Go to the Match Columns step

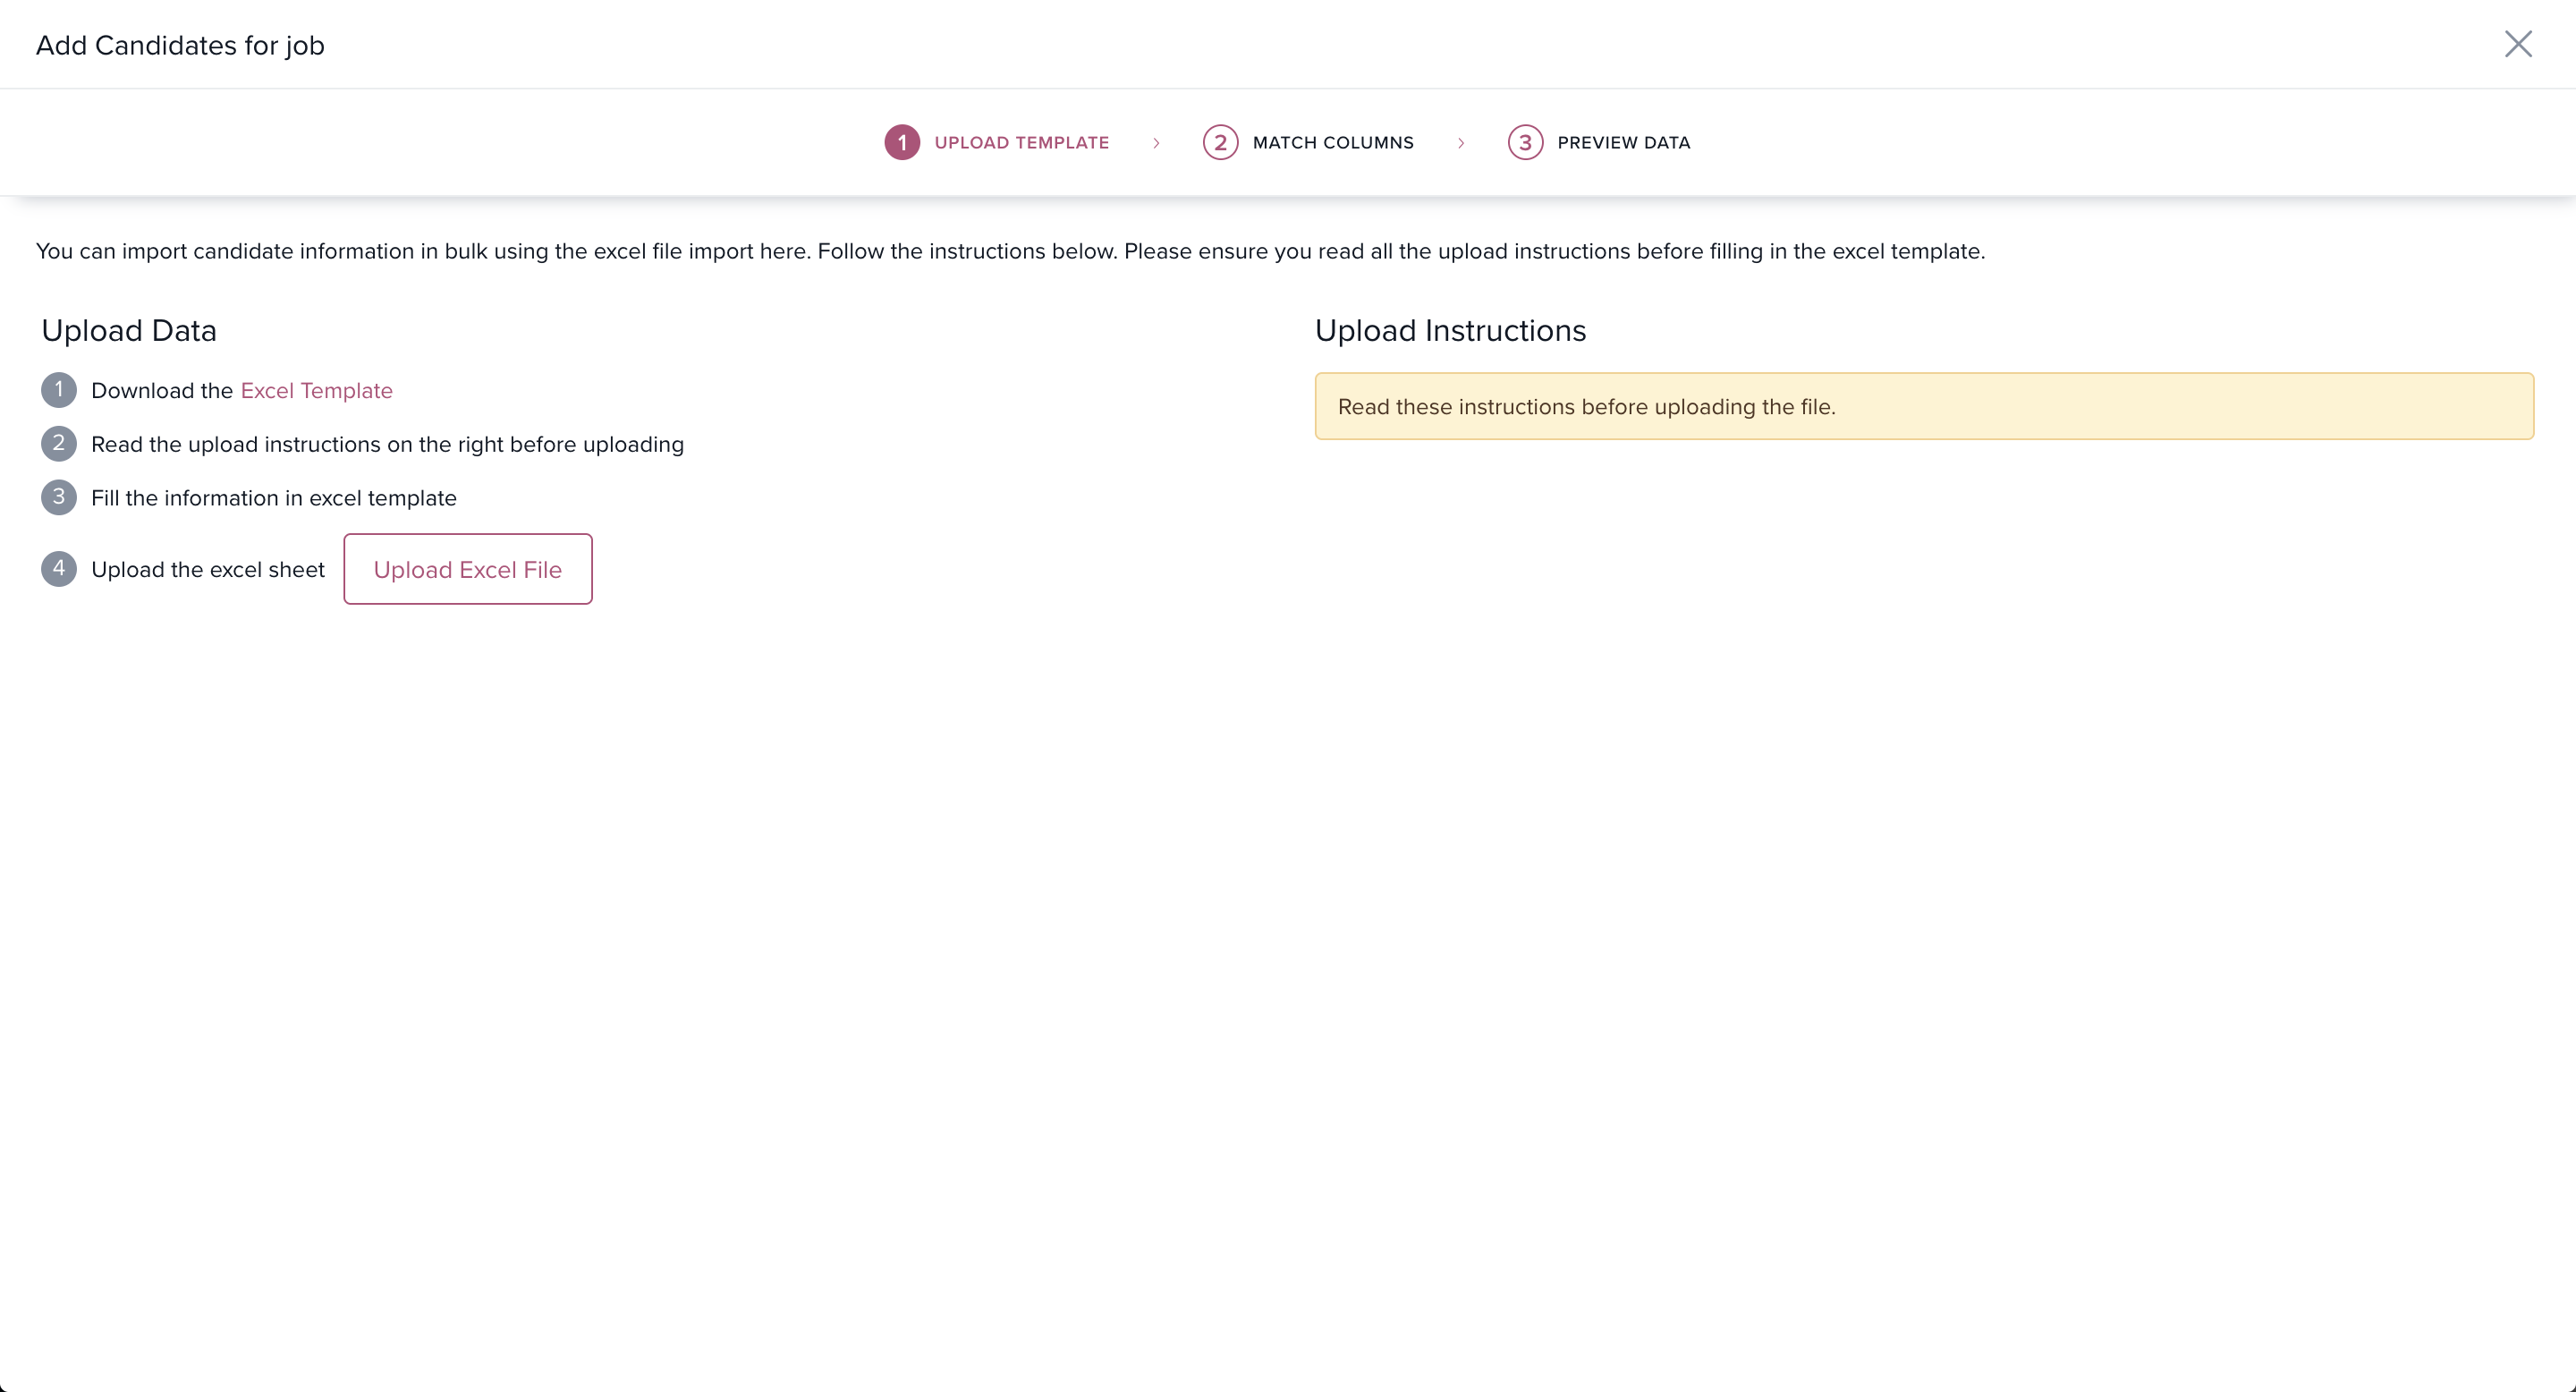click(1332, 142)
